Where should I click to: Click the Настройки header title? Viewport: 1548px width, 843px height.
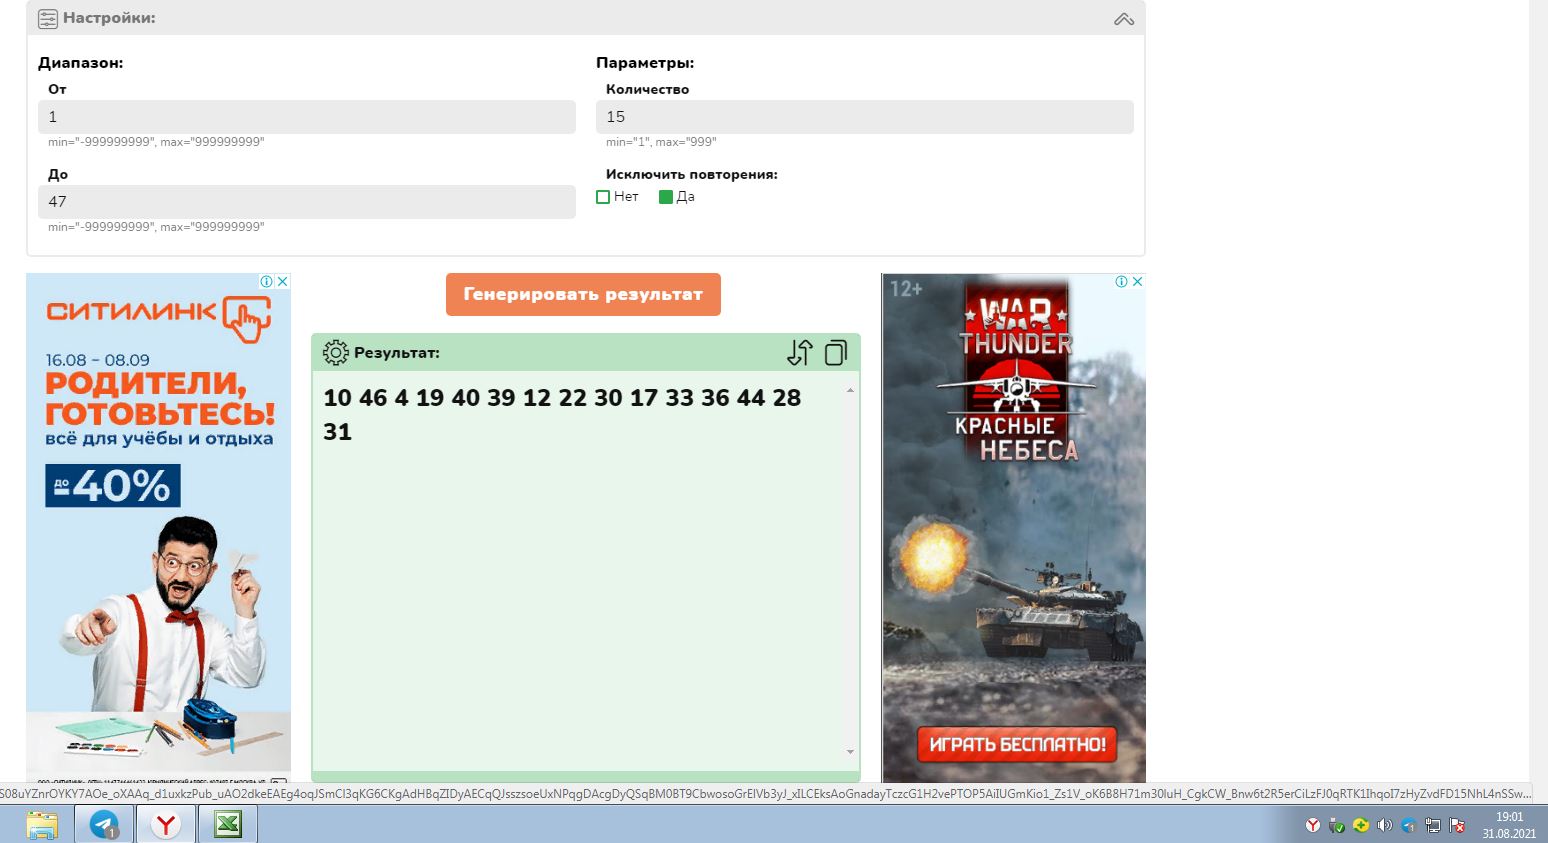click(109, 18)
